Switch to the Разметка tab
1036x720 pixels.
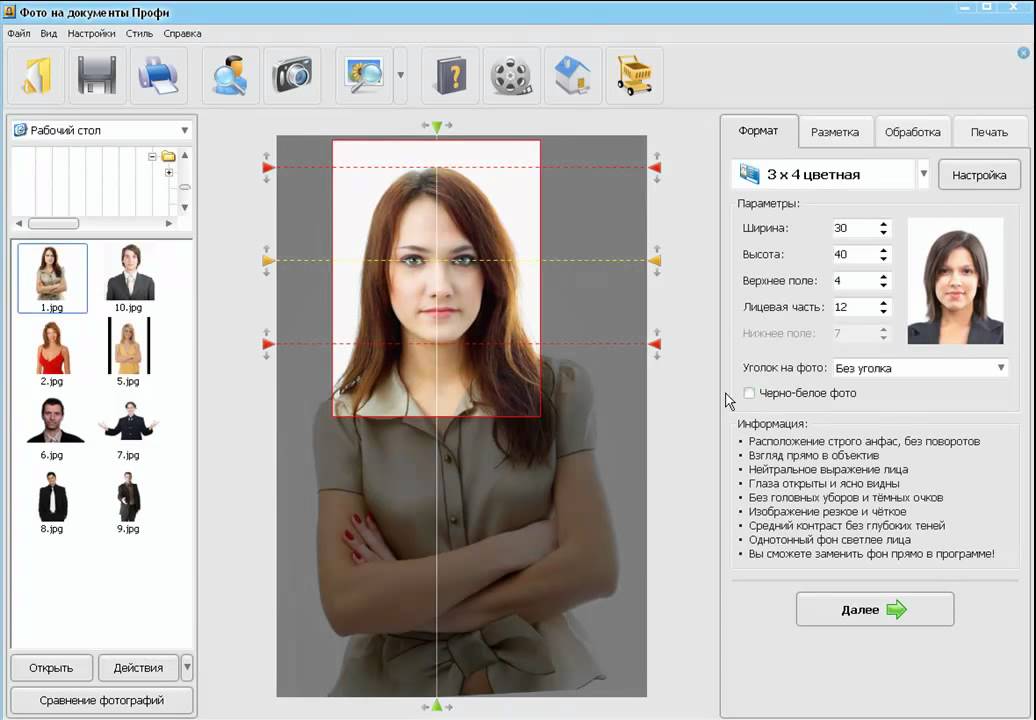coord(835,132)
